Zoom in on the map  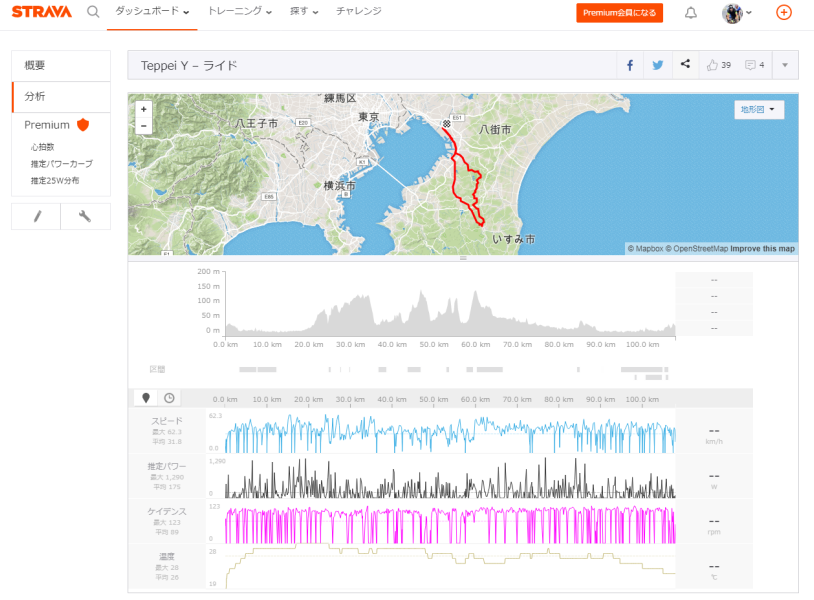144,109
